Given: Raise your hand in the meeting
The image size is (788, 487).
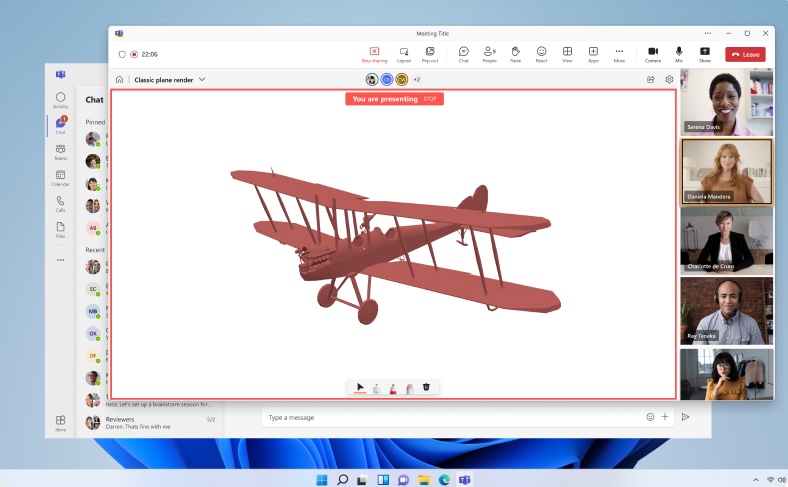Looking at the screenshot, I should pos(516,54).
